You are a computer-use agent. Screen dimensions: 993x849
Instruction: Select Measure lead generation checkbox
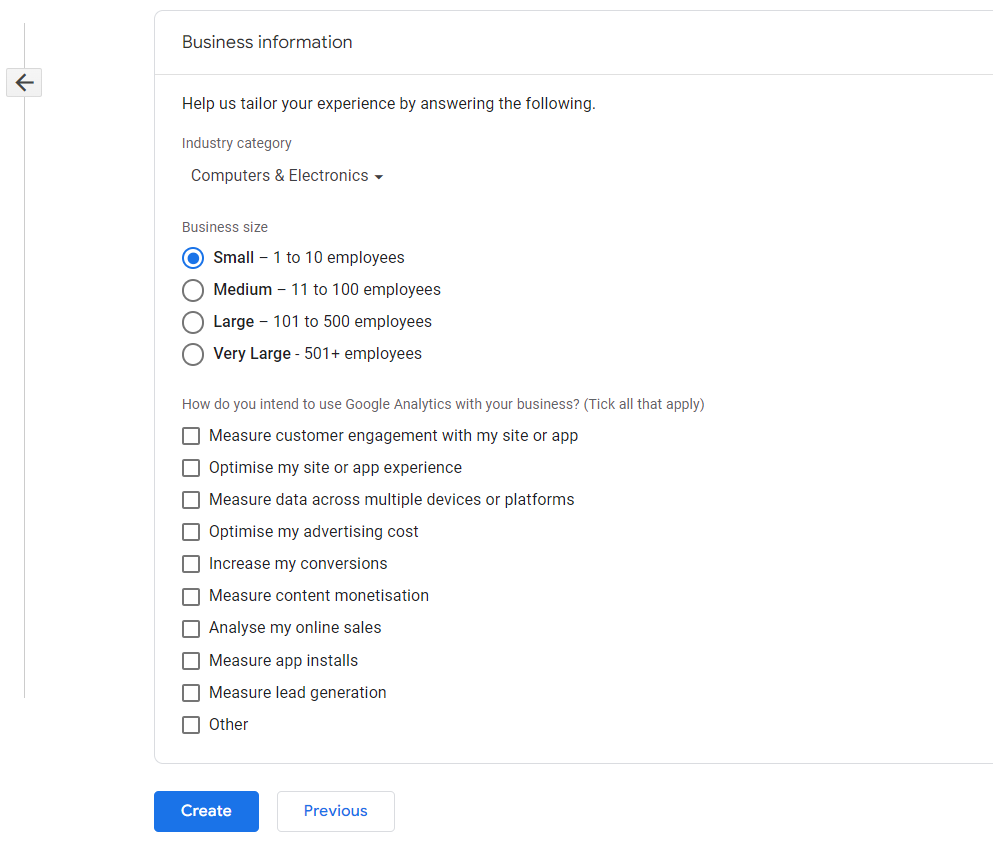point(191,693)
